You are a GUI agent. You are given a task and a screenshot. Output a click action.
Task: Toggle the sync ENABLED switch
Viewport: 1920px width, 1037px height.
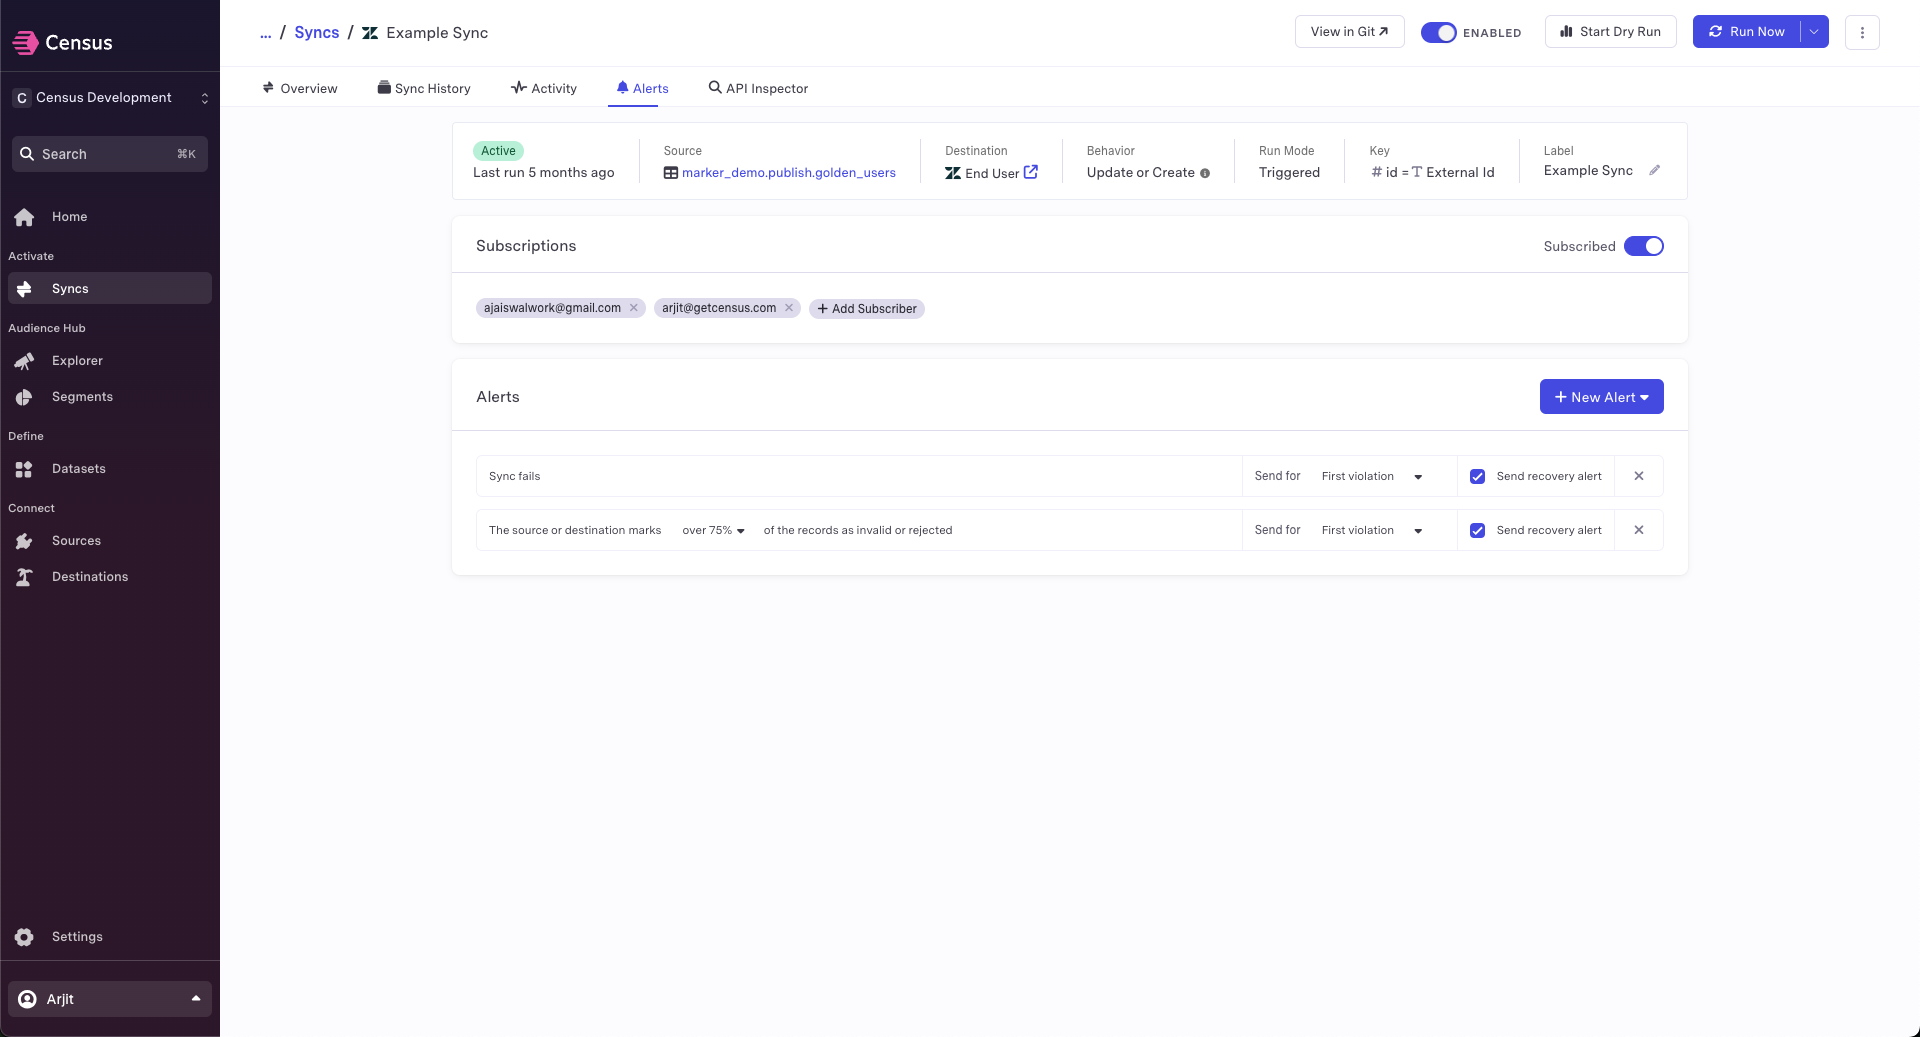[x=1439, y=33]
